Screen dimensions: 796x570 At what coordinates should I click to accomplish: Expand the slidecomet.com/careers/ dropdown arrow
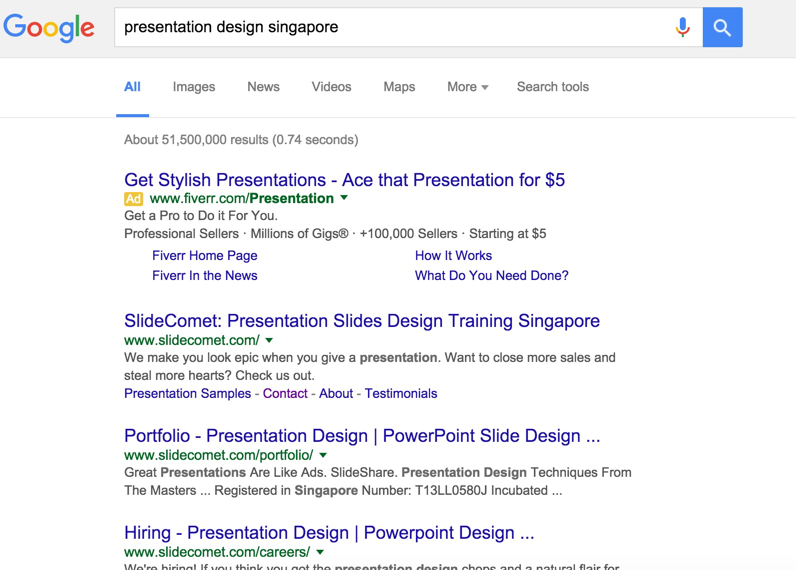coord(320,552)
